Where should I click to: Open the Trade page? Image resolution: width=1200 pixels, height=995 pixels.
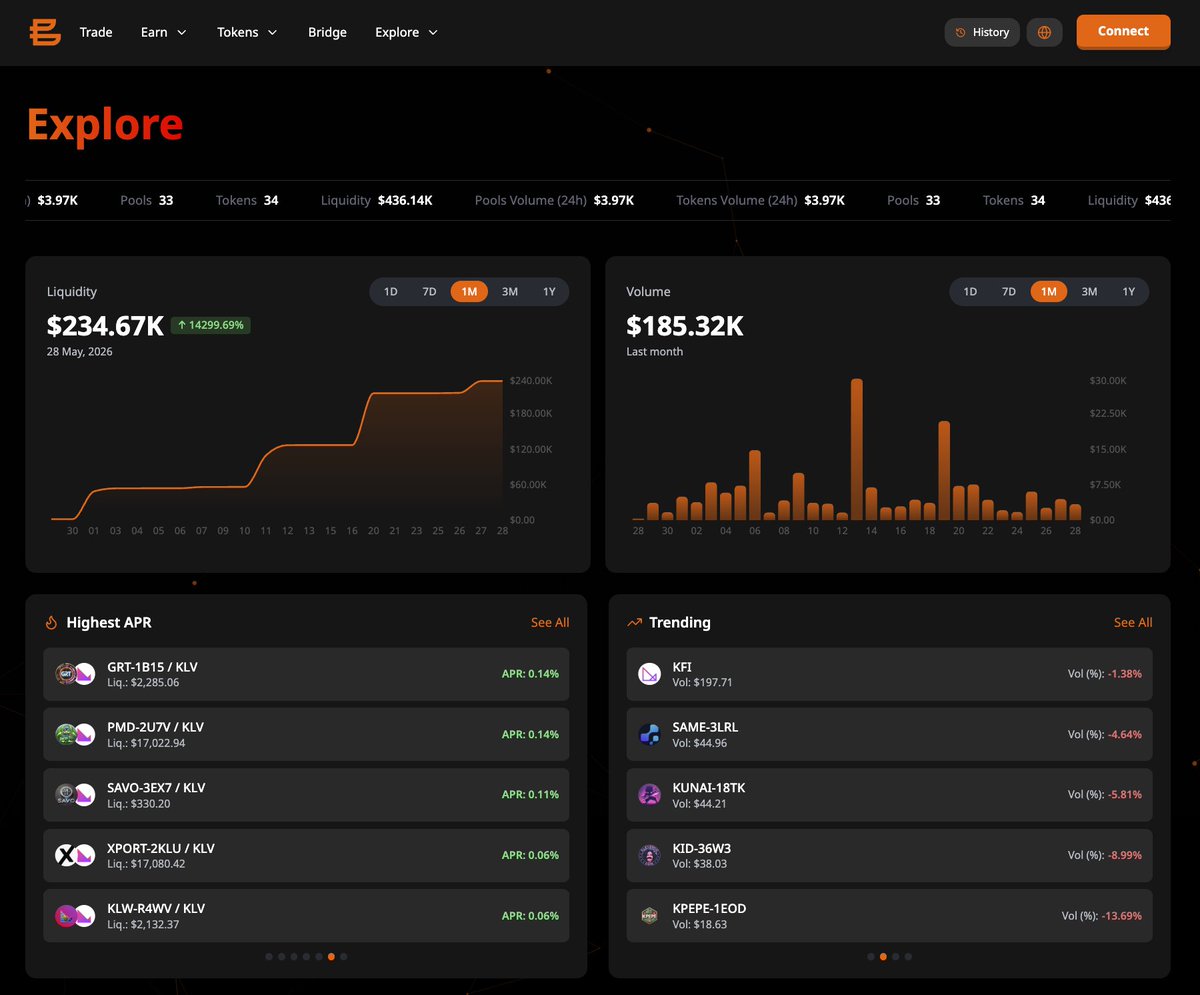(96, 32)
